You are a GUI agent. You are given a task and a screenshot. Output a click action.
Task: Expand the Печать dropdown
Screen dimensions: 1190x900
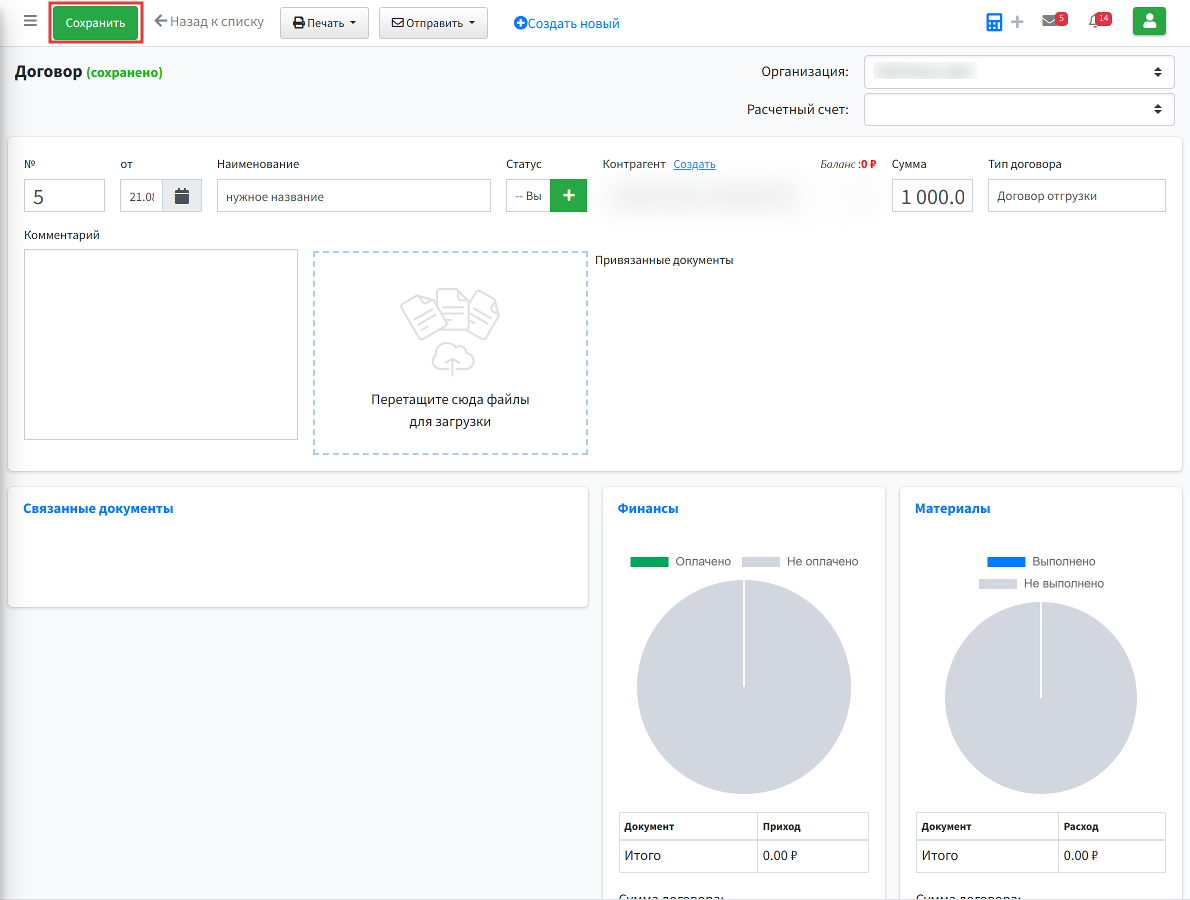(x=324, y=23)
